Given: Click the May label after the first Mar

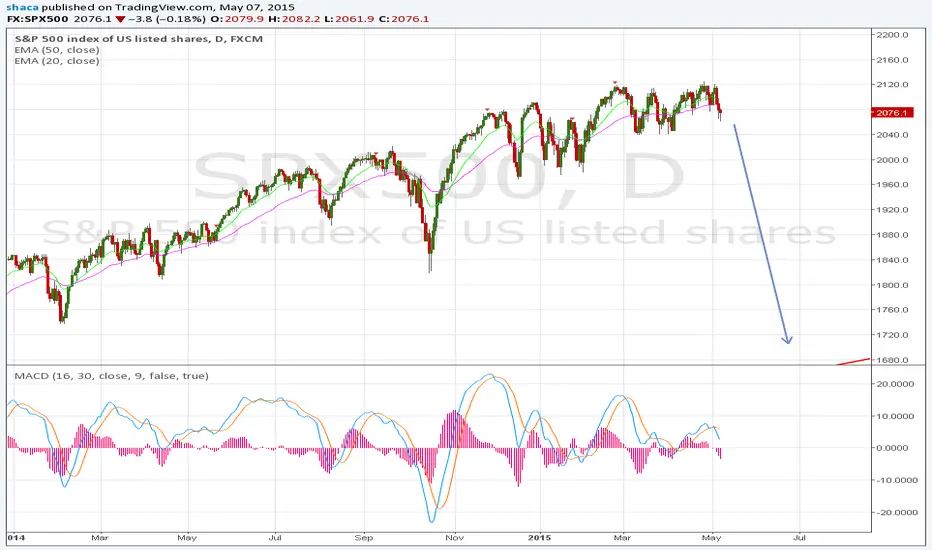Looking at the screenshot, I should pyautogui.click(x=187, y=538).
